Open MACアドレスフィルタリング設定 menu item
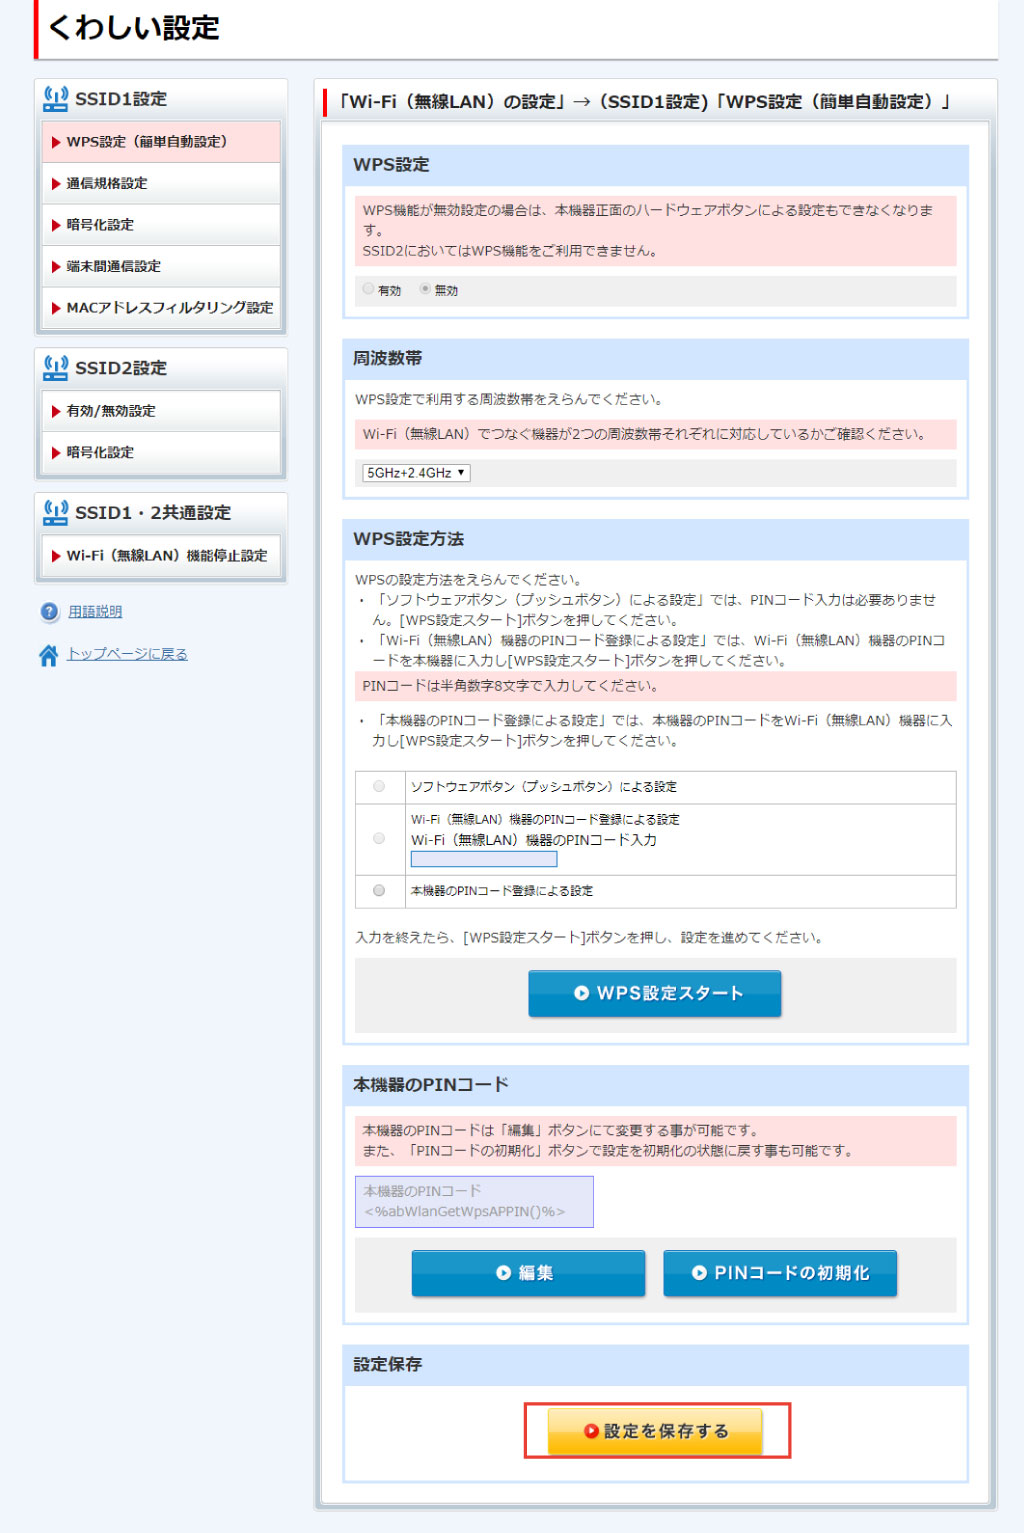1024x1533 pixels. pos(161,308)
